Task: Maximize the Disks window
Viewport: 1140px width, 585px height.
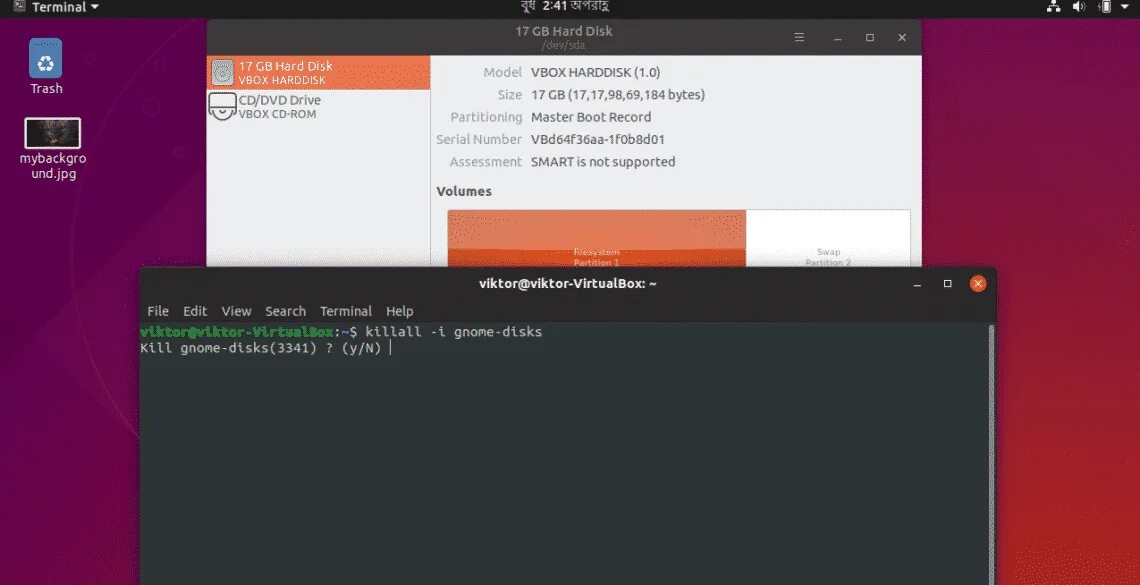Action: (870, 38)
